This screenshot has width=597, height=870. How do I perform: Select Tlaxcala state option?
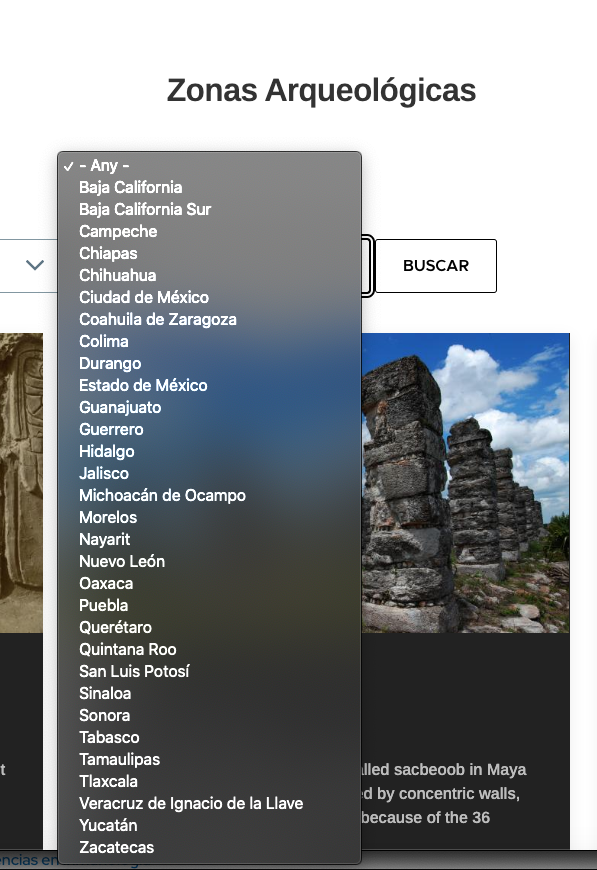(x=210, y=782)
